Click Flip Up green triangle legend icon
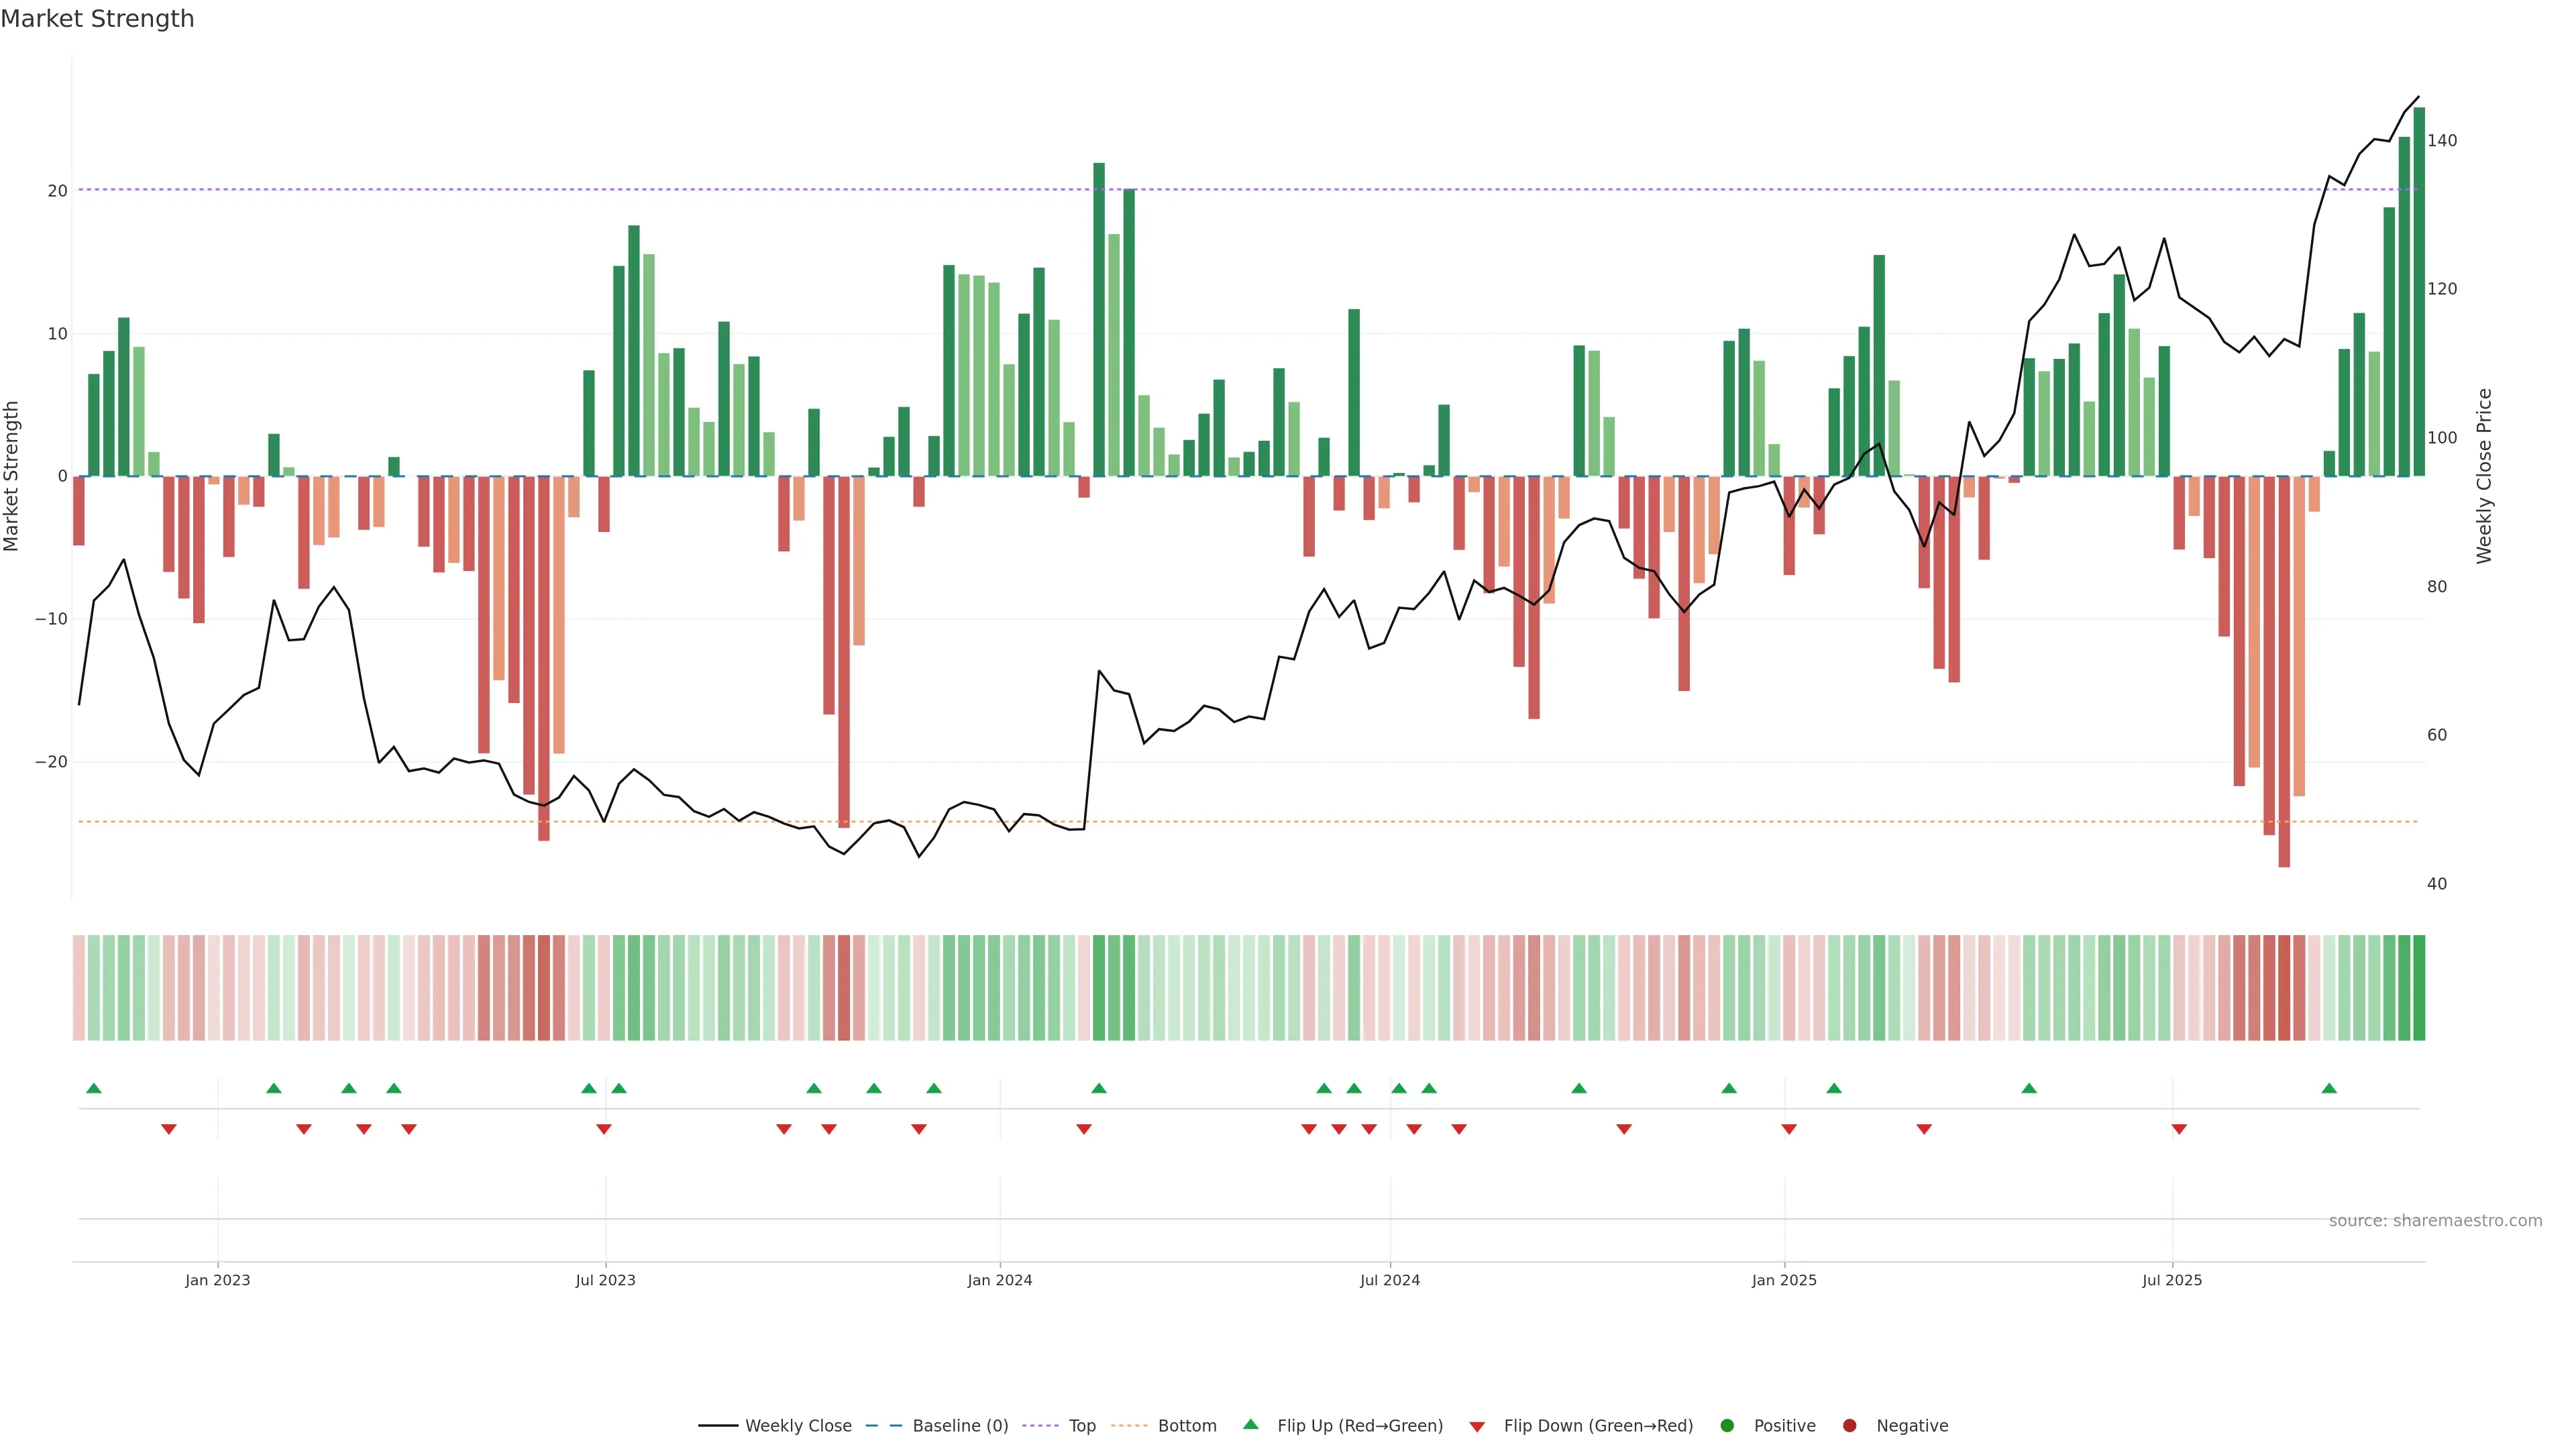Image resolution: width=2576 pixels, height=1449 pixels. pyautogui.click(x=1250, y=1424)
